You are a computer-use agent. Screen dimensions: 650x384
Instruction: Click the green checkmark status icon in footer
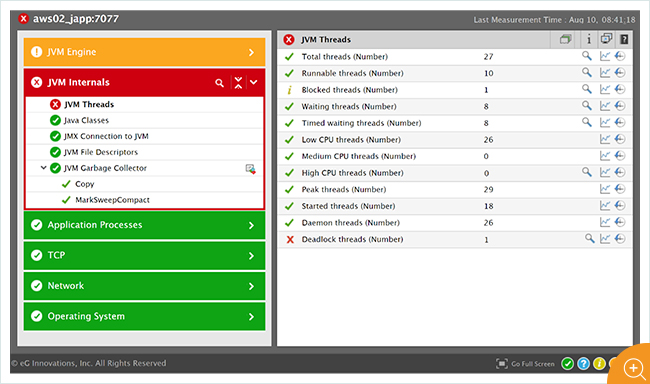click(x=568, y=364)
